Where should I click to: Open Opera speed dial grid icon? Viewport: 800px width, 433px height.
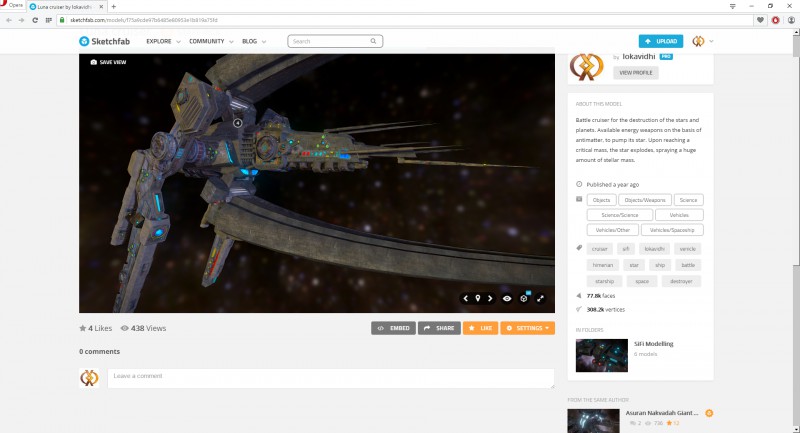[48, 20]
